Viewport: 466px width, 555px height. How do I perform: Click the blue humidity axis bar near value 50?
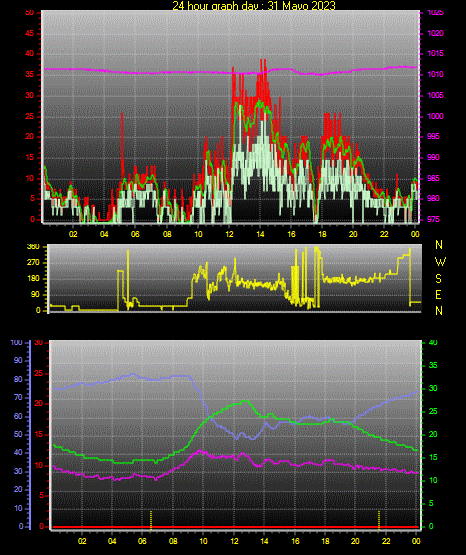click(30, 434)
